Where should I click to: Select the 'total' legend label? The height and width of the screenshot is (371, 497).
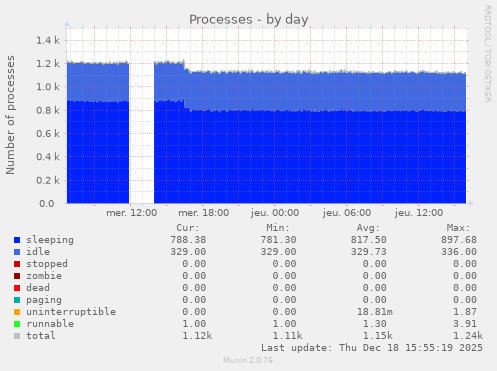41,336
